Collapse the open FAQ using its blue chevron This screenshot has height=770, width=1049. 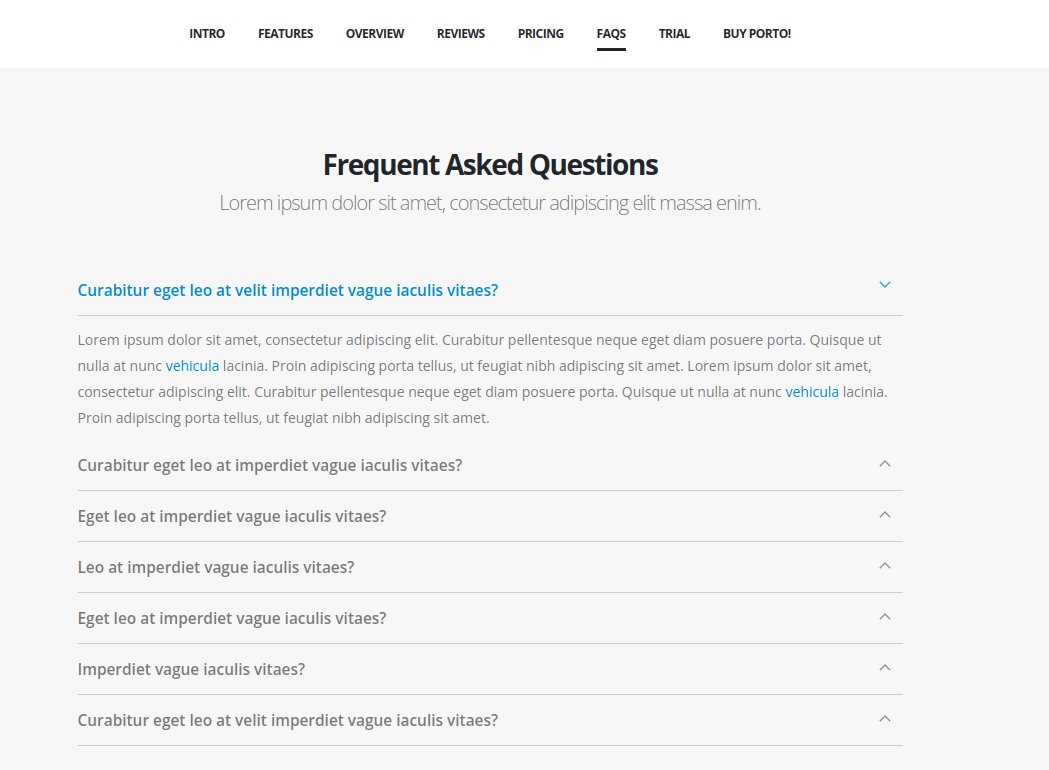point(884,285)
